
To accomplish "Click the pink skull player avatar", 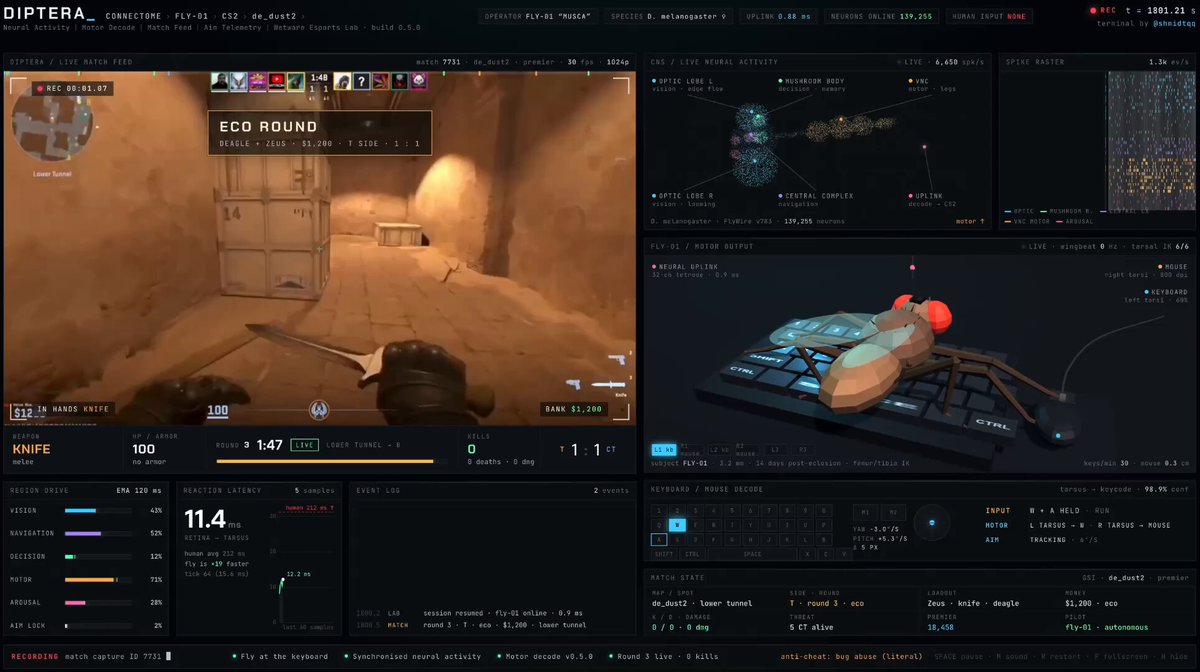I will (418, 82).
